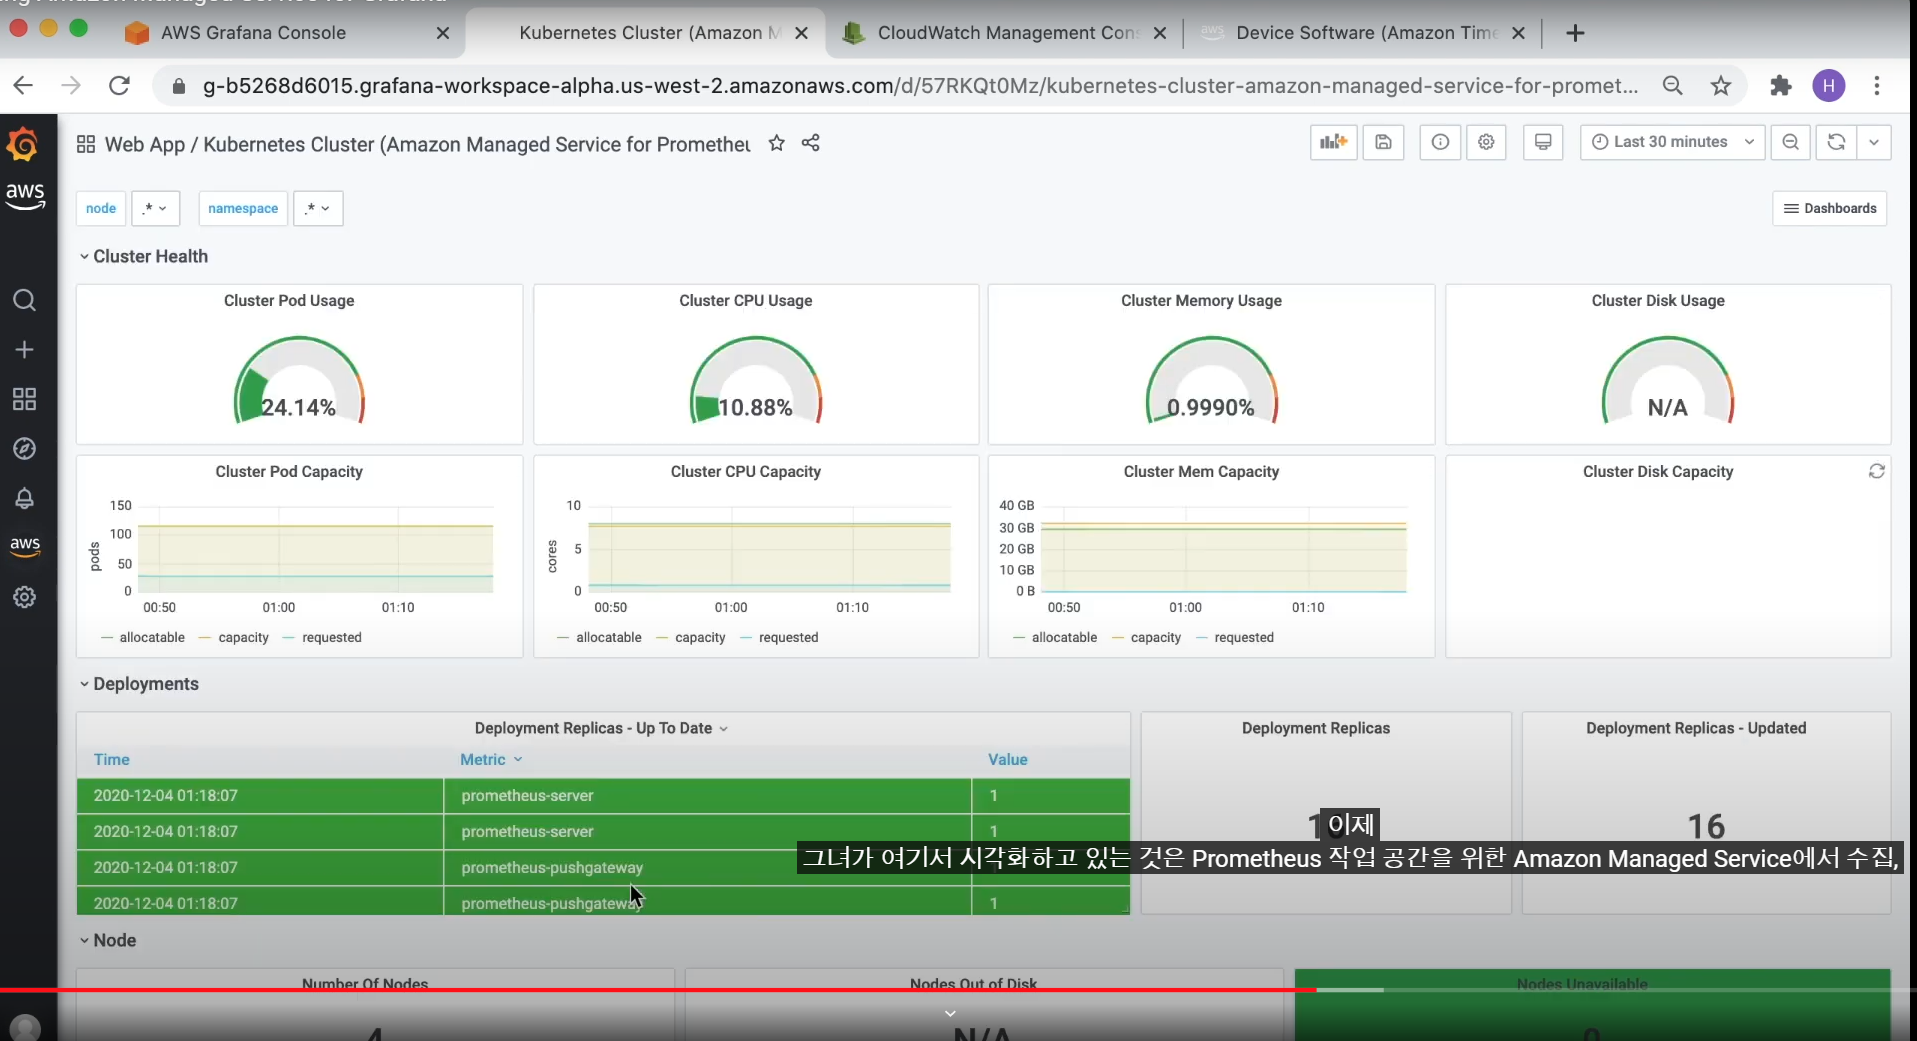Open the Alerting bell icon
Image resolution: width=1917 pixels, height=1041 pixels.
[24, 498]
